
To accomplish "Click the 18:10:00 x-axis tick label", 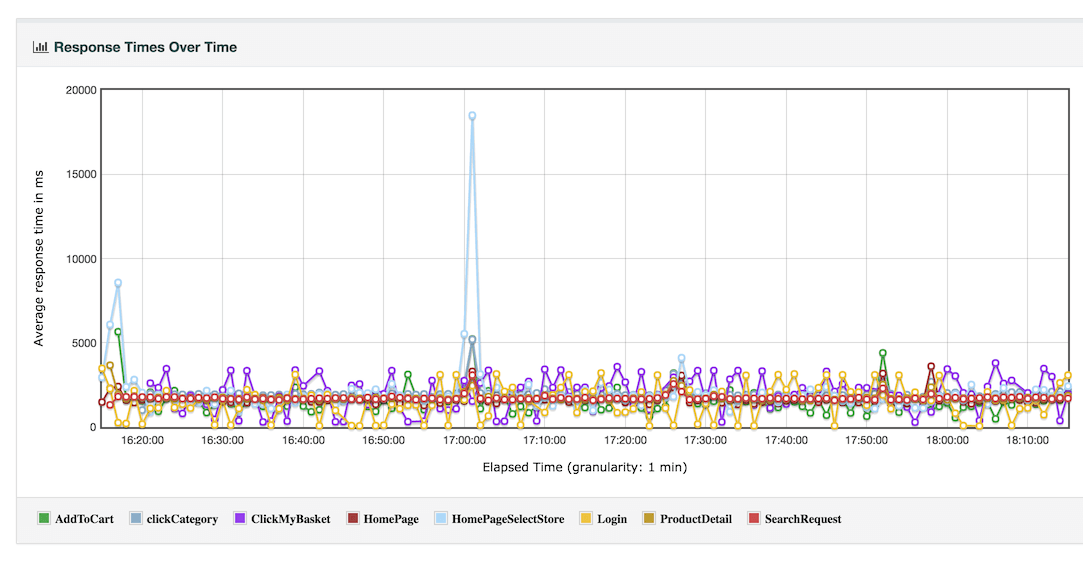I will click(1027, 440).
